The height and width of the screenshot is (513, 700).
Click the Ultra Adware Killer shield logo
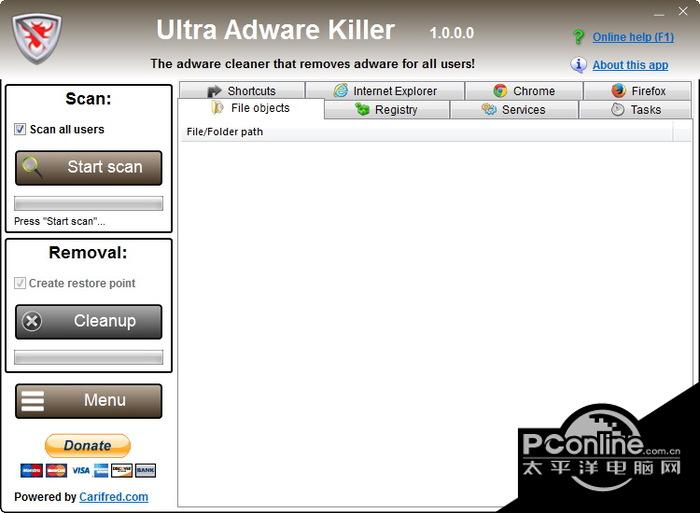37,38
